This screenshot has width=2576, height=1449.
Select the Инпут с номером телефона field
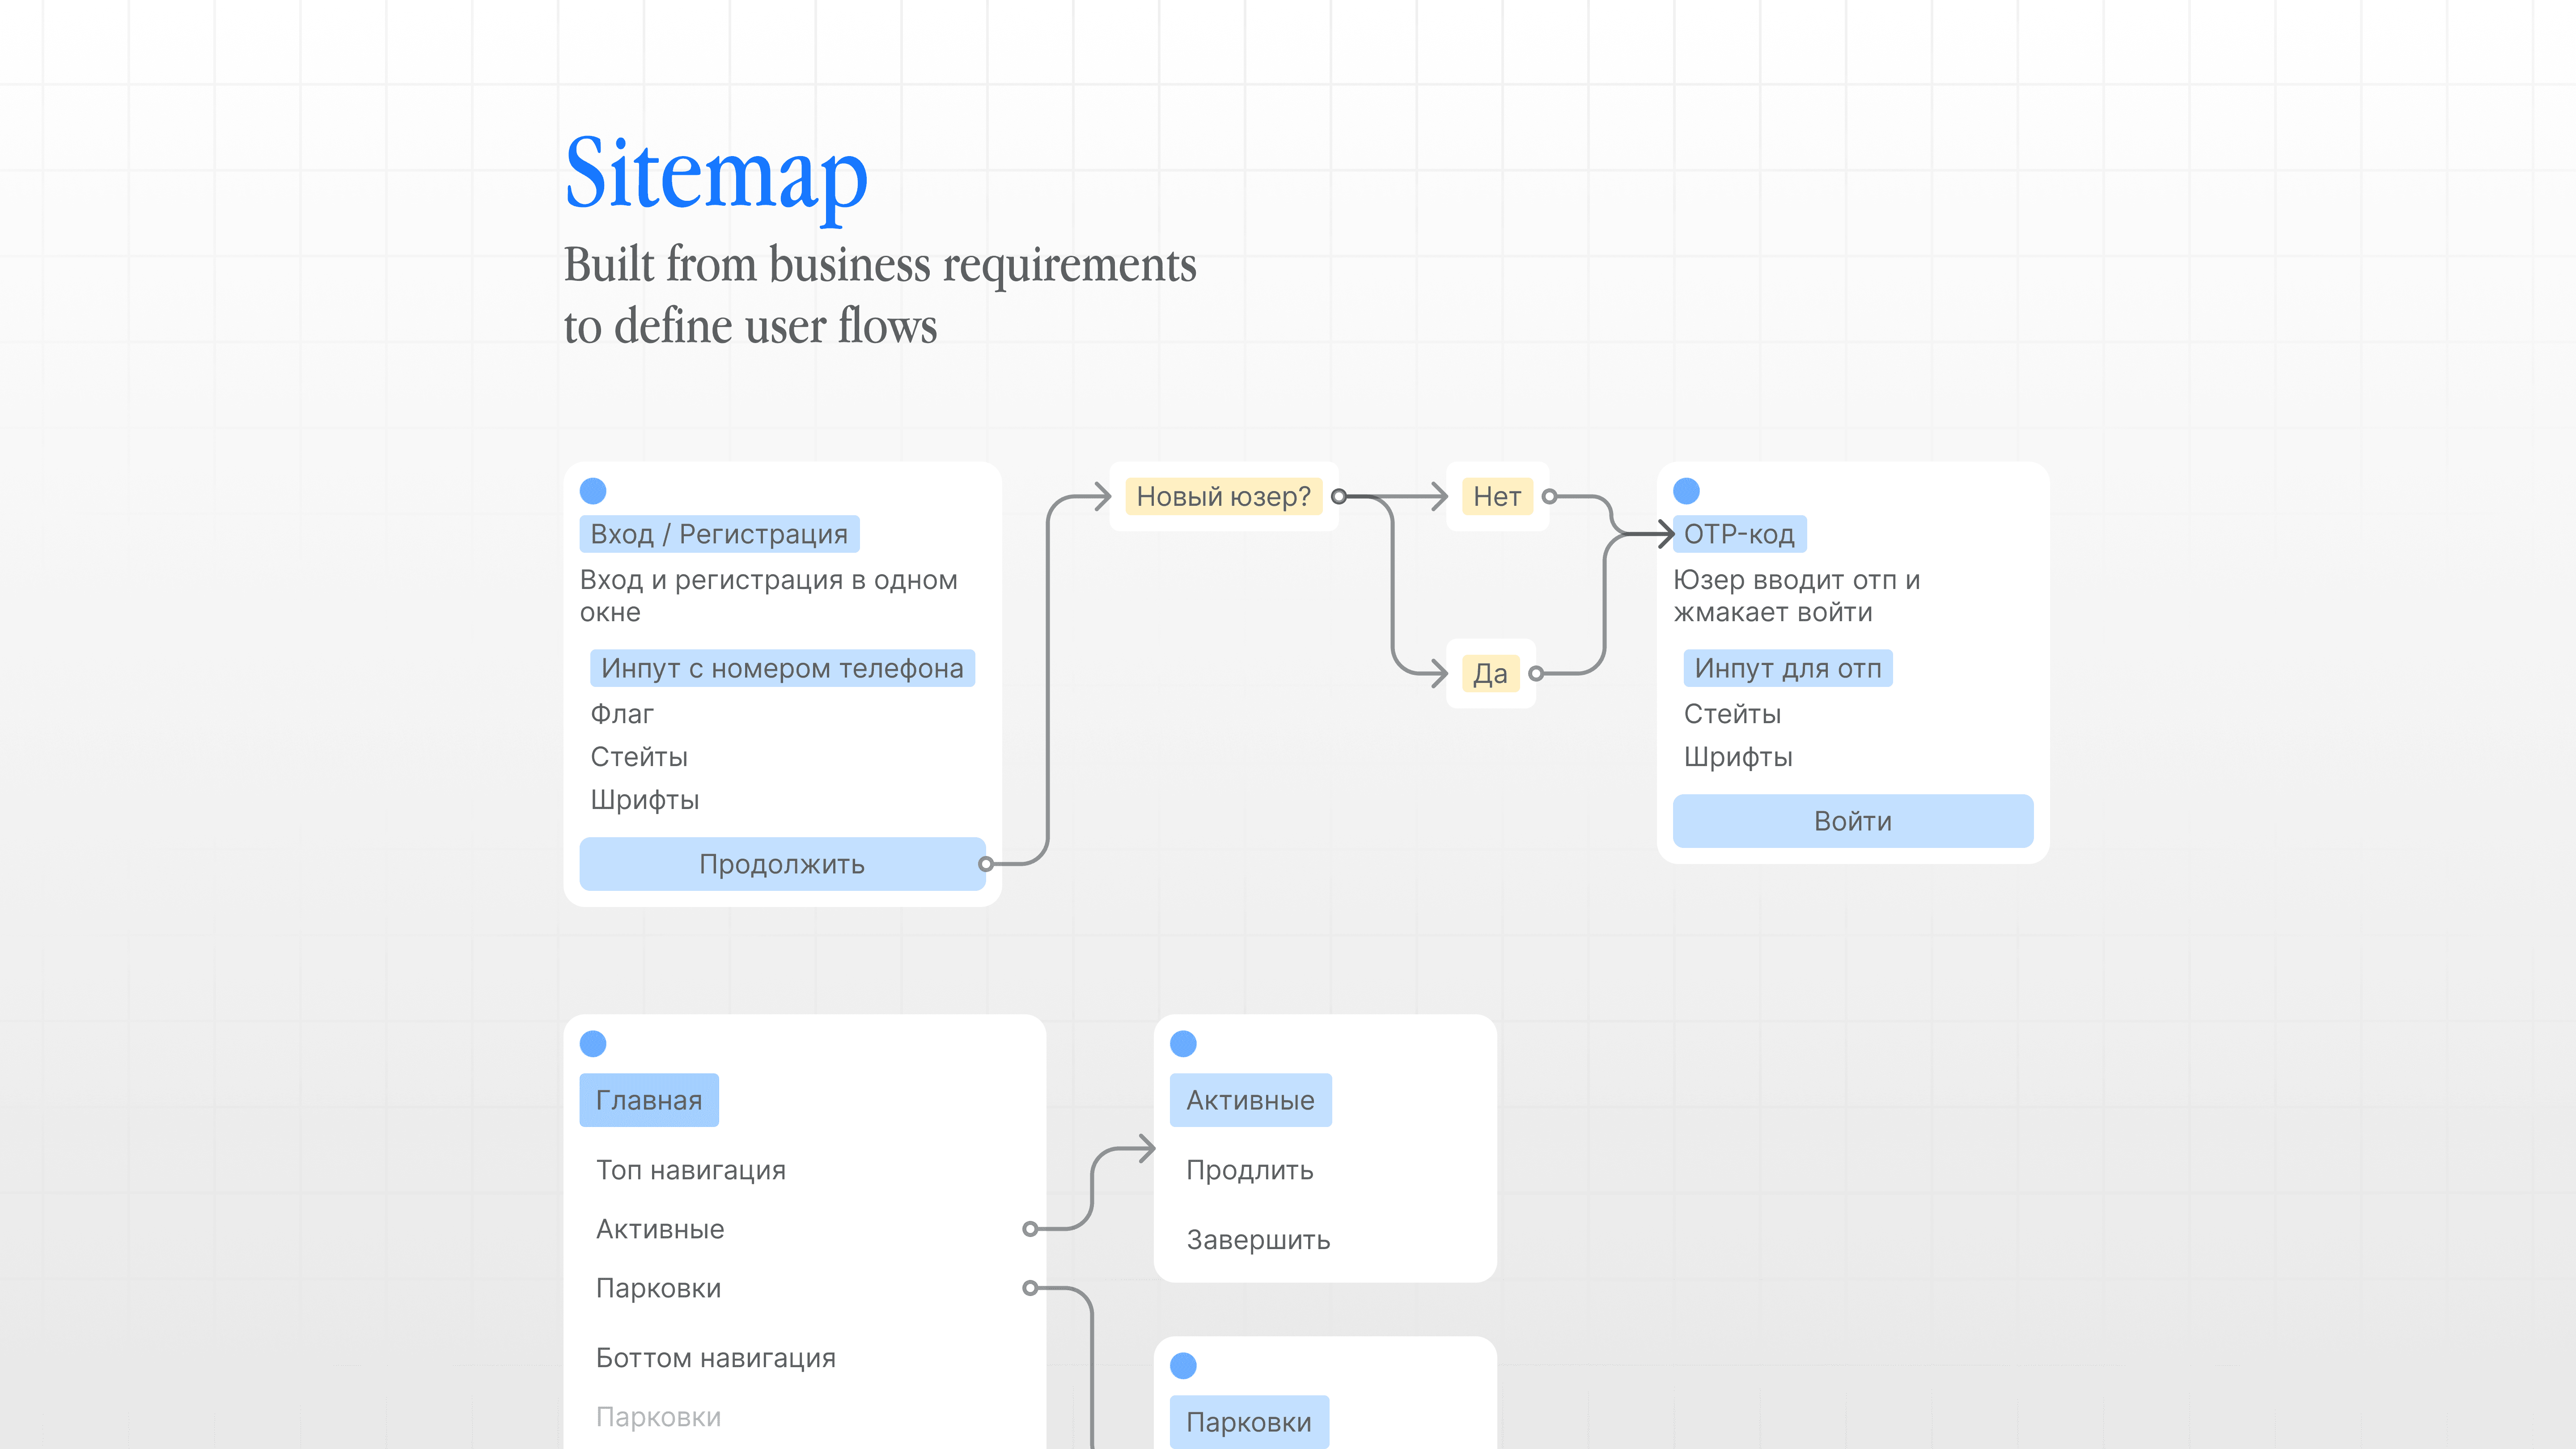click(782, 668)
